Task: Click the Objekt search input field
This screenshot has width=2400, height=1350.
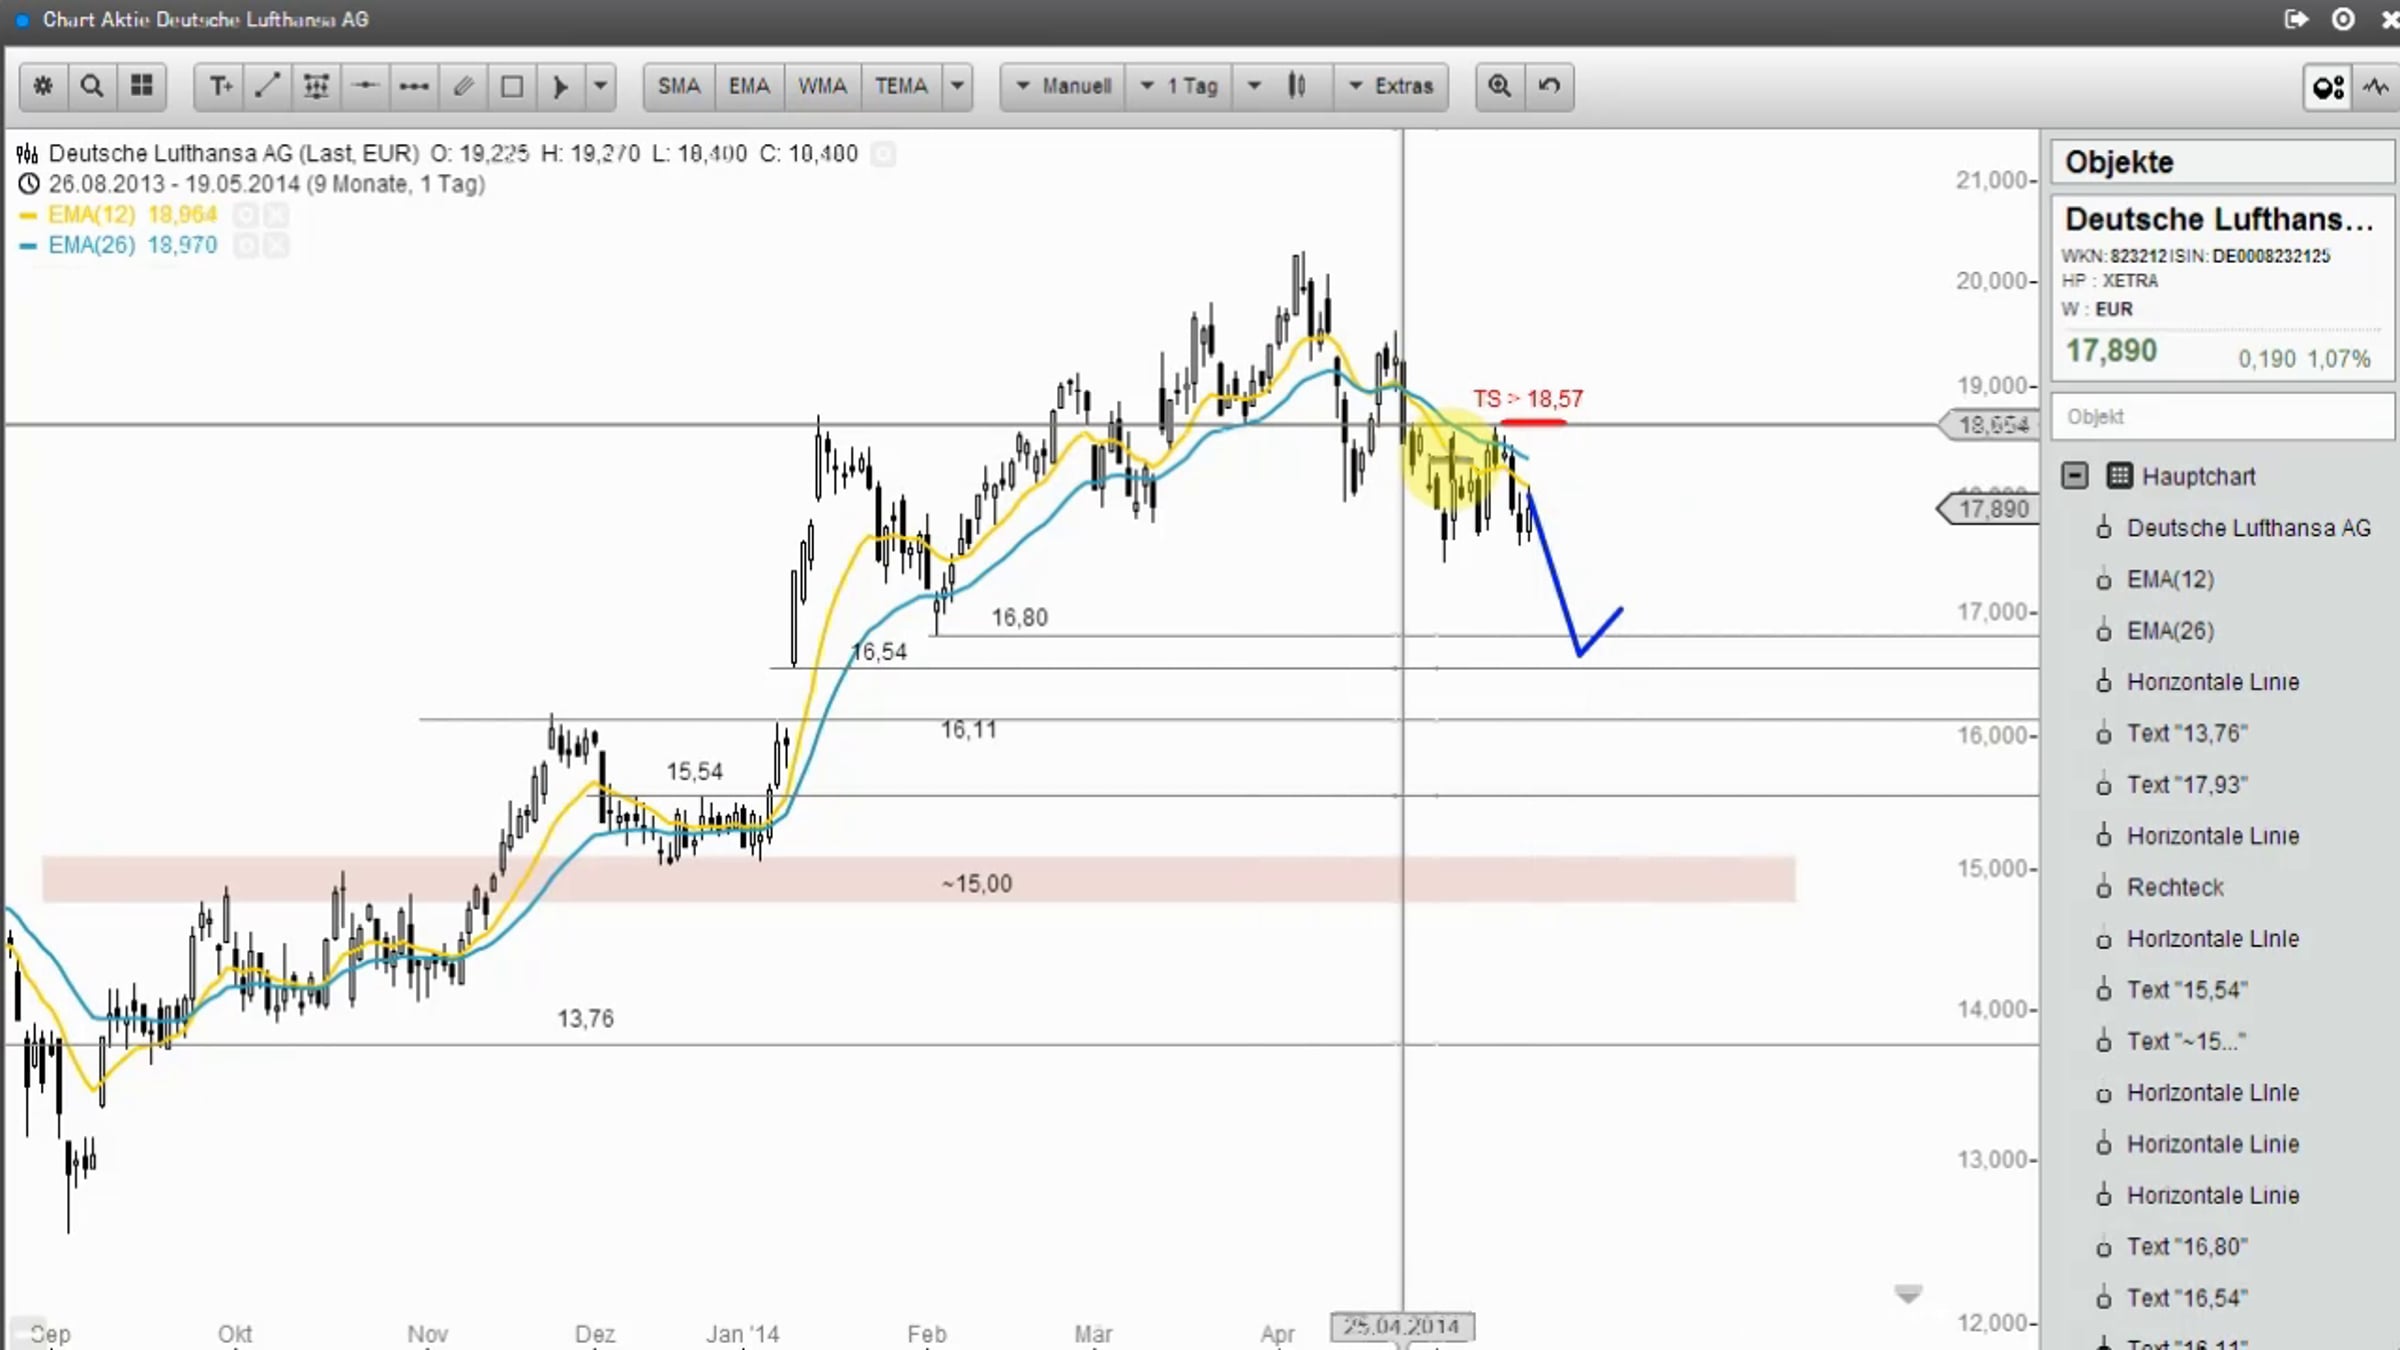Action: pos(2222,417)
